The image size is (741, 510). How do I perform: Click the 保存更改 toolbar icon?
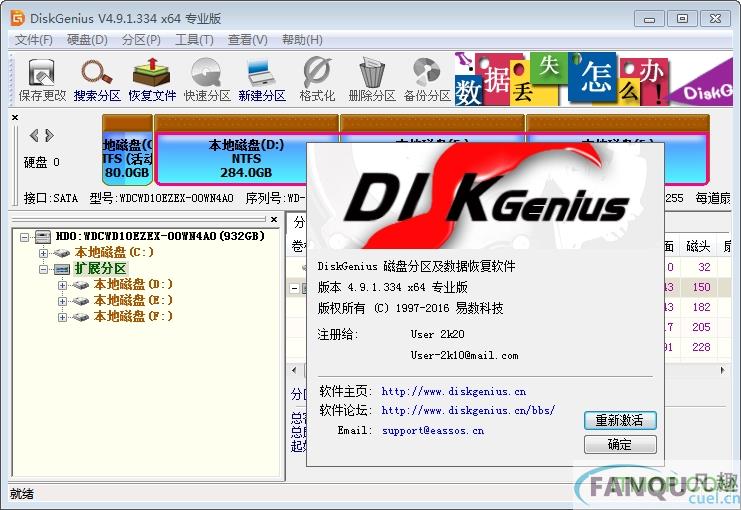click(x=42, y=79)
